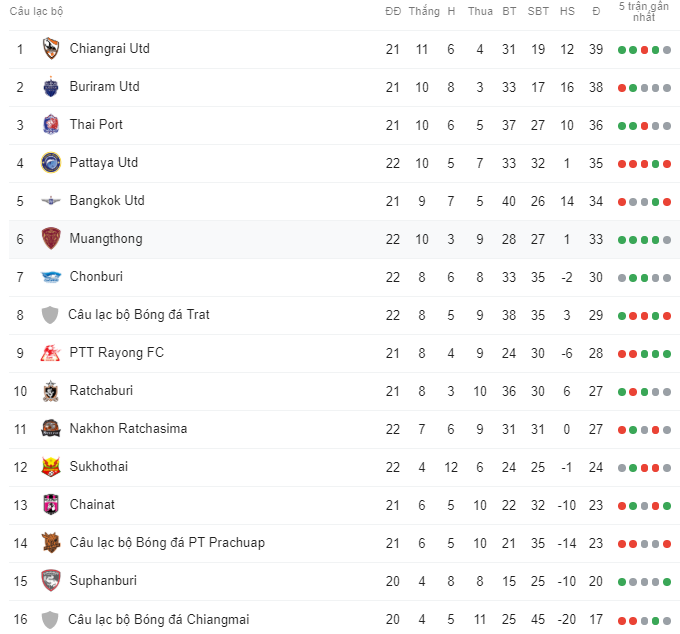Viewport: 680px width, 634px height.
Task: Click the Chainat pink badge icon
Action: pyautogui.click(x=51, y=504)
